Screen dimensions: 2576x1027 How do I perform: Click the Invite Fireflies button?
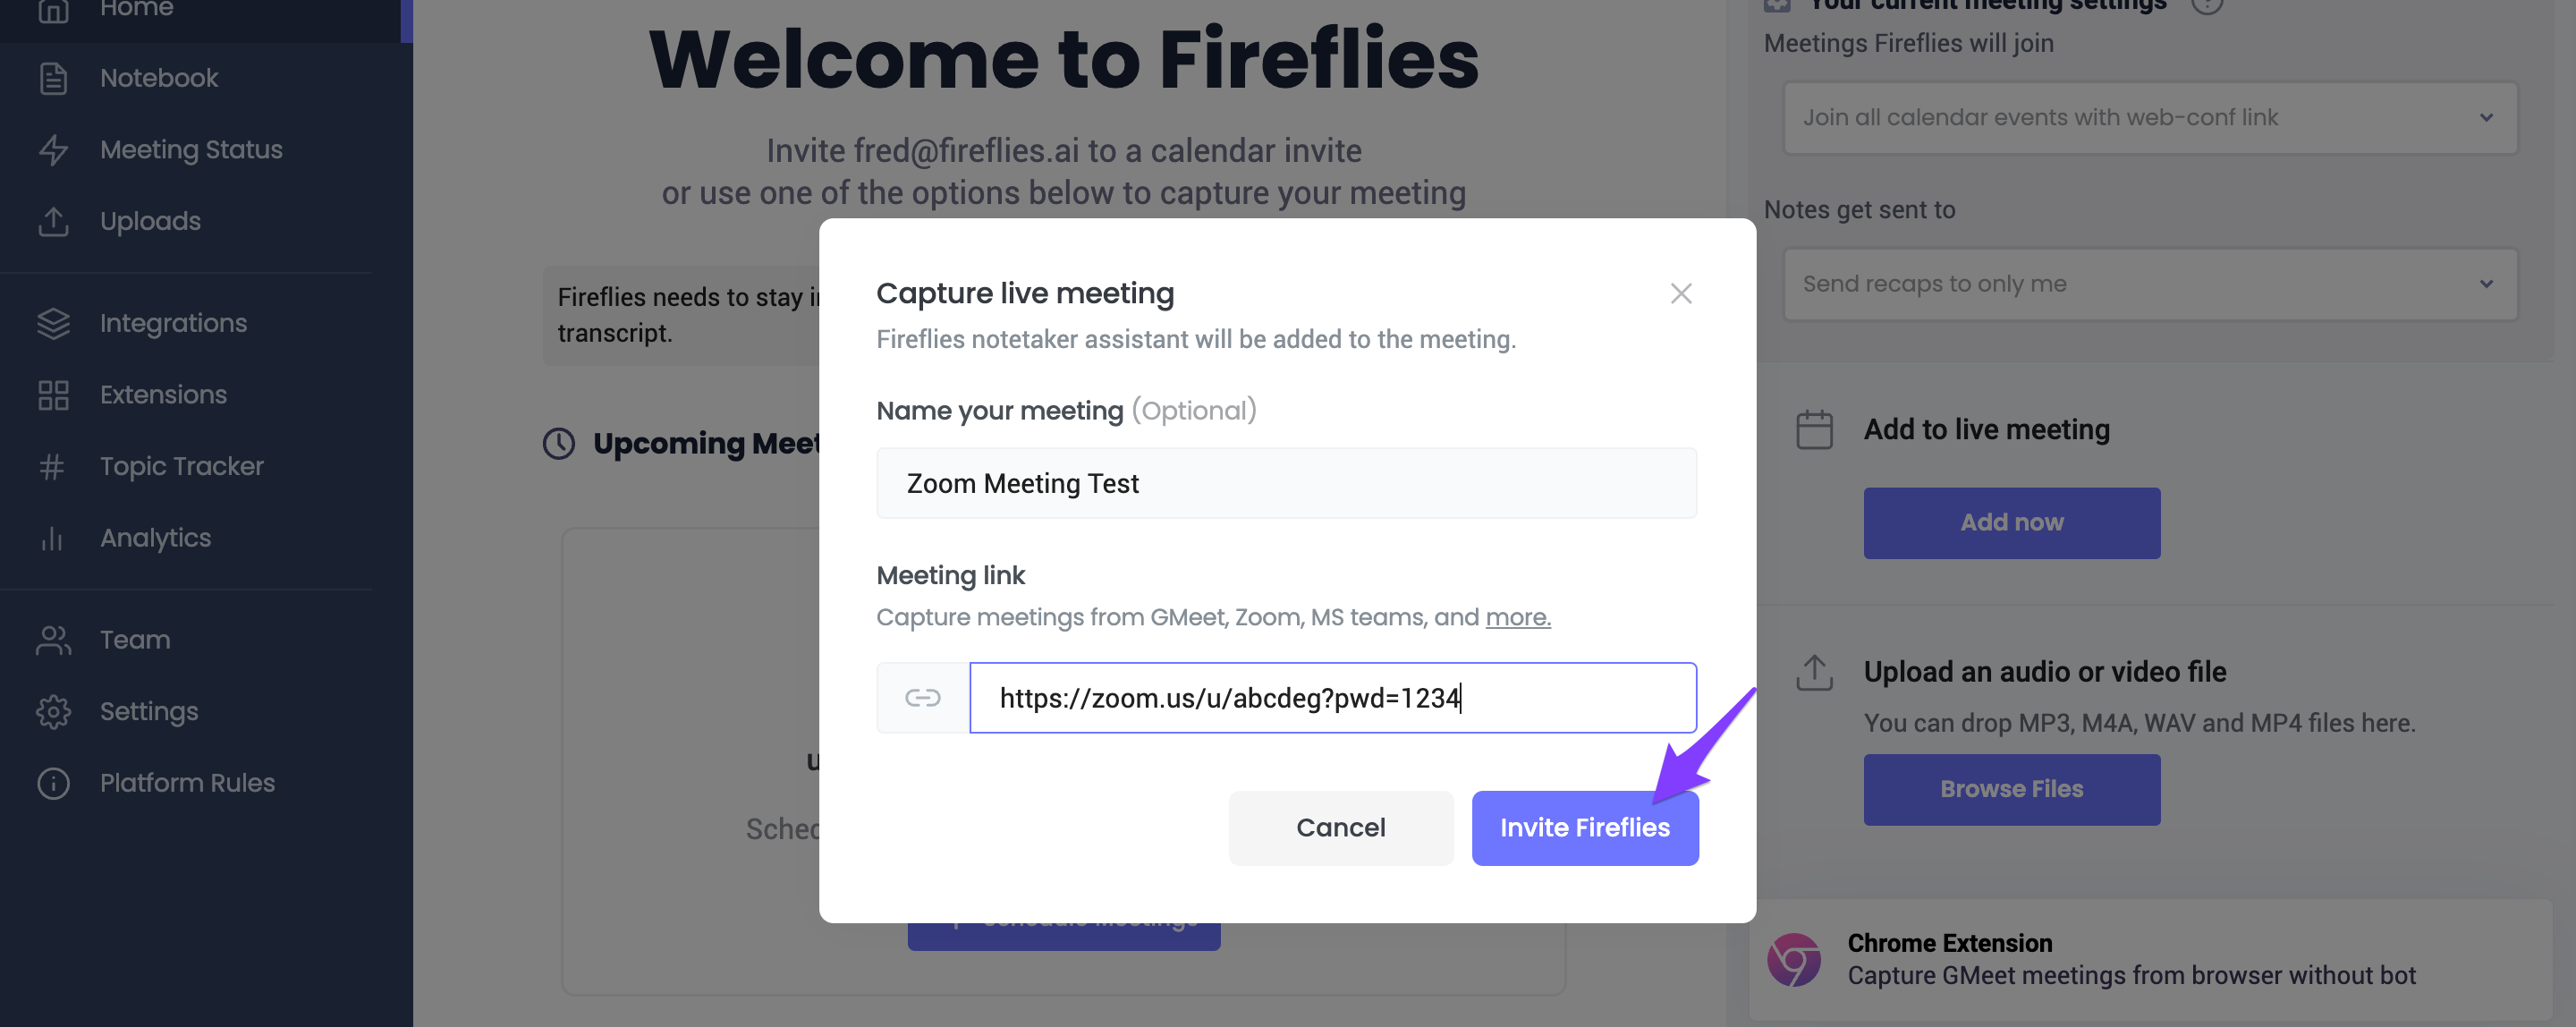tap(1584, 828)
